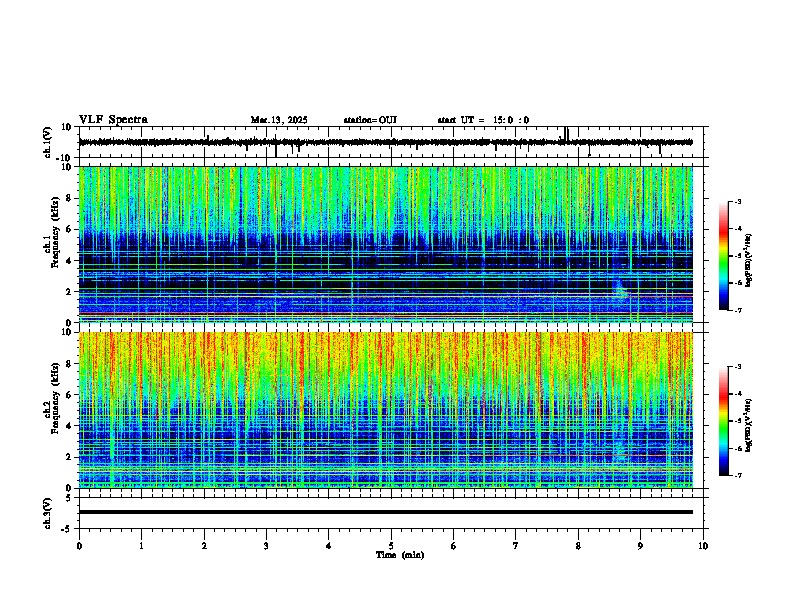792x612 pixels.
Task: Click the ch.1 "Frequency (kHz)" axis label
Action: [55, 233]
